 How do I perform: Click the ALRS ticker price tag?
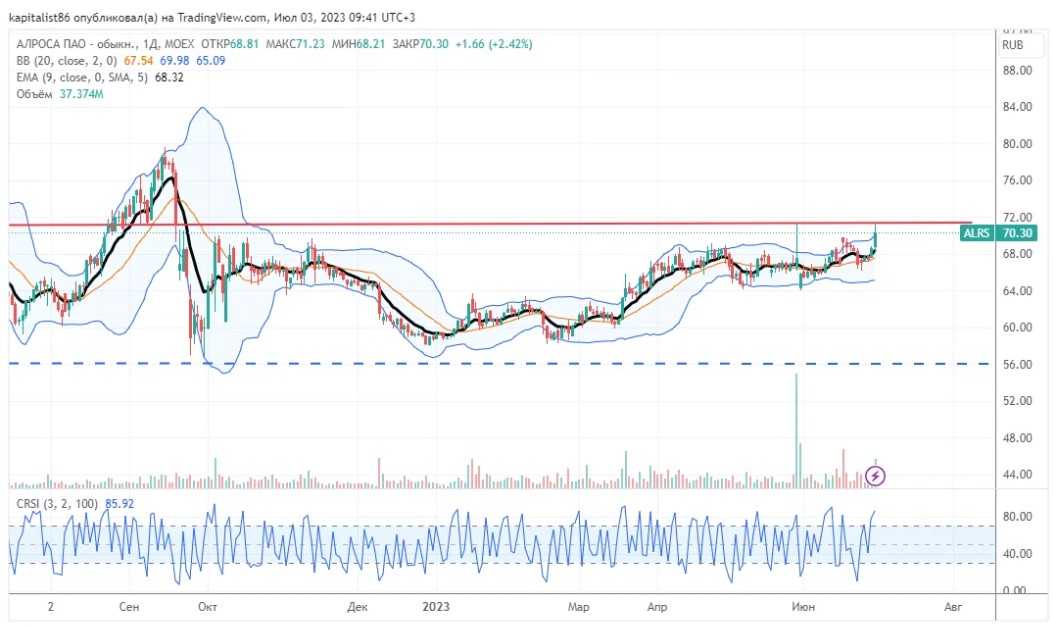[x=997, y=233]
